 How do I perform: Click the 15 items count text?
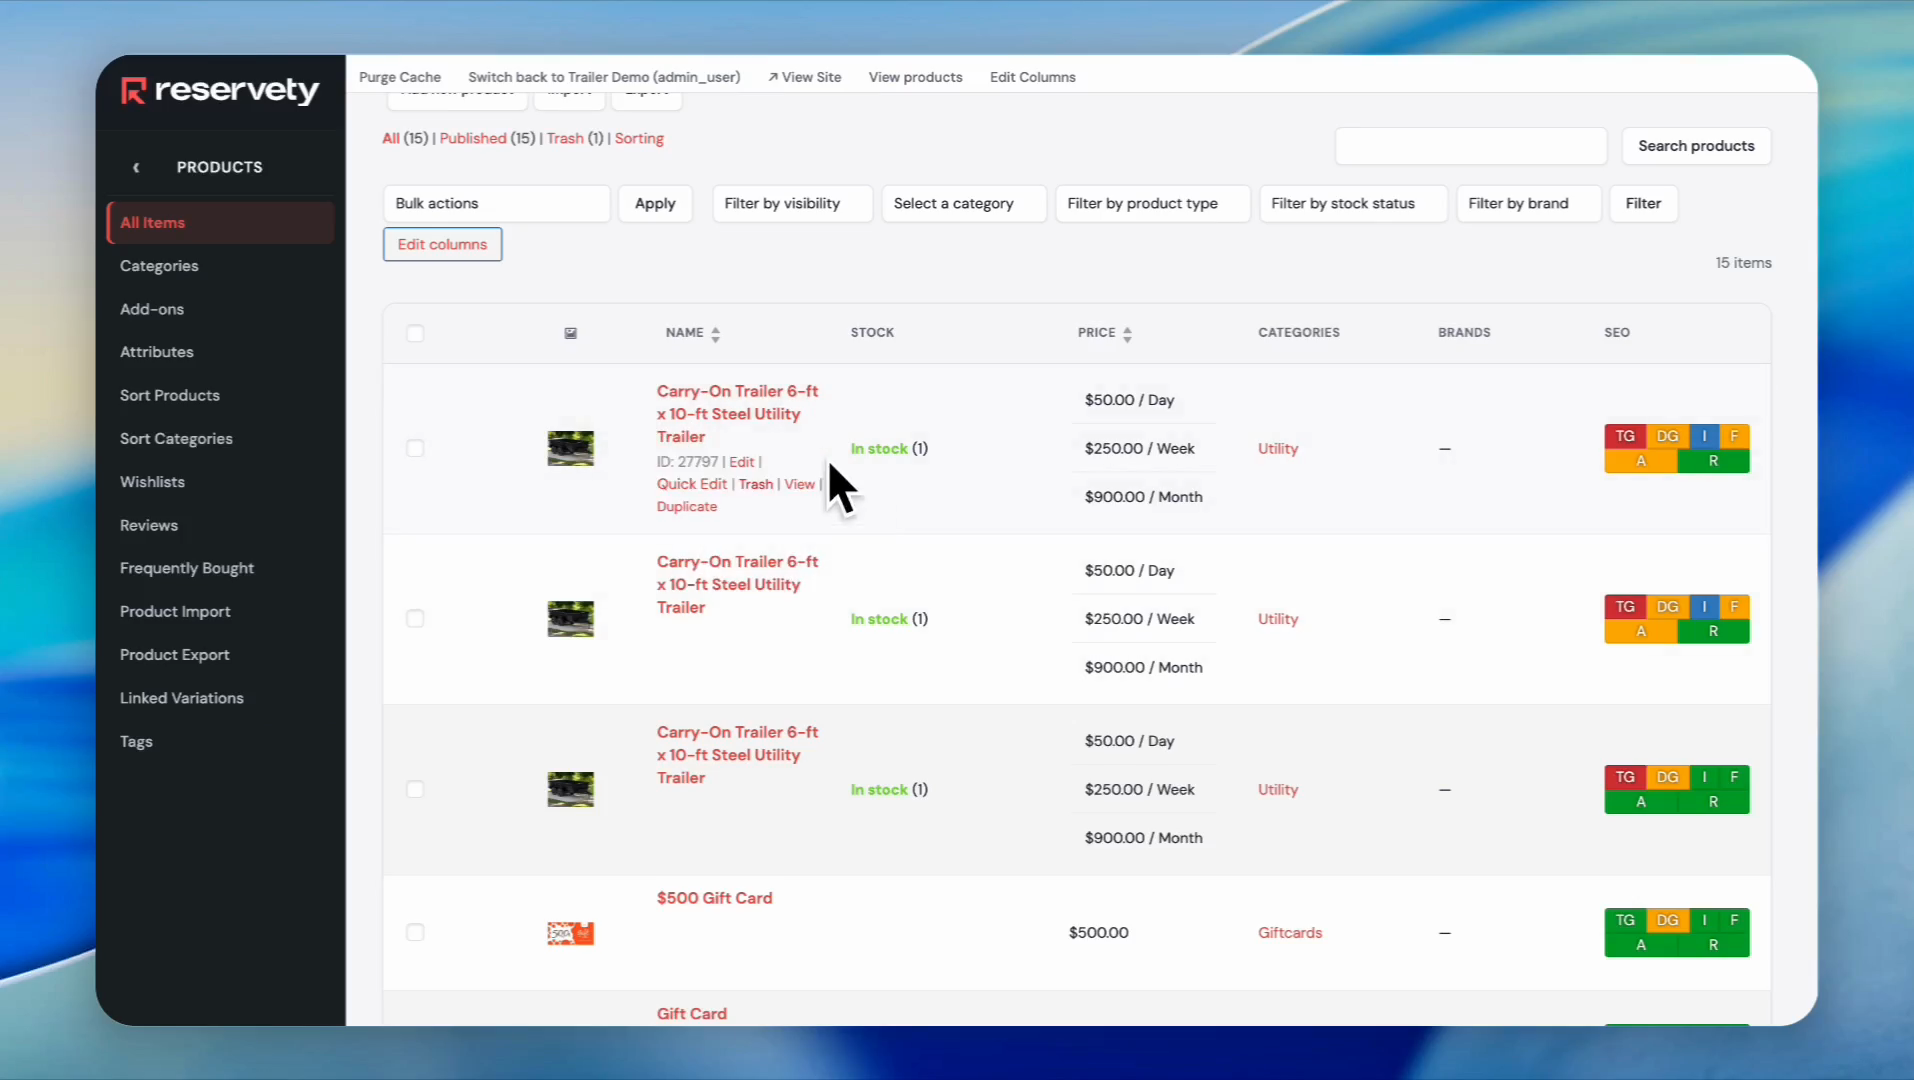pyautogui.click(x=1743, y=263)
